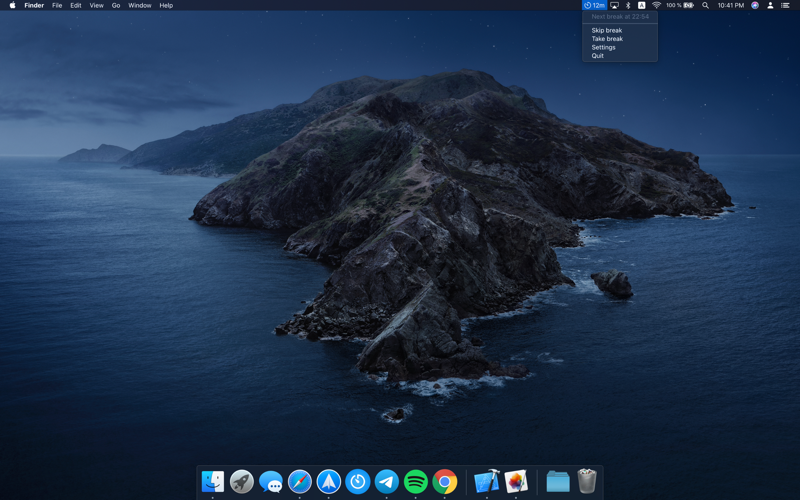Open Spotlight search magnifier
800x500 pixels.
pos(705,5)
